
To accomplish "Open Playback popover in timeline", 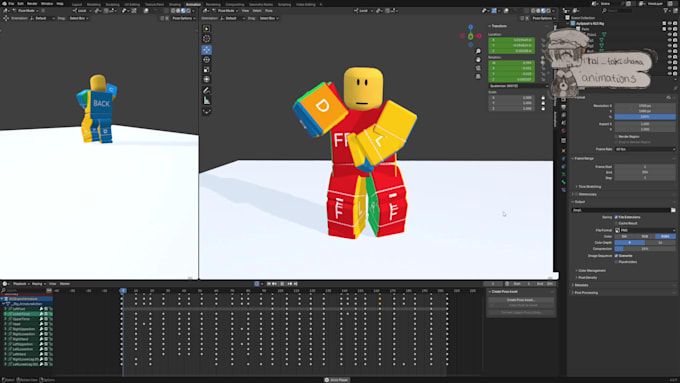I will (x=21, y=284).
